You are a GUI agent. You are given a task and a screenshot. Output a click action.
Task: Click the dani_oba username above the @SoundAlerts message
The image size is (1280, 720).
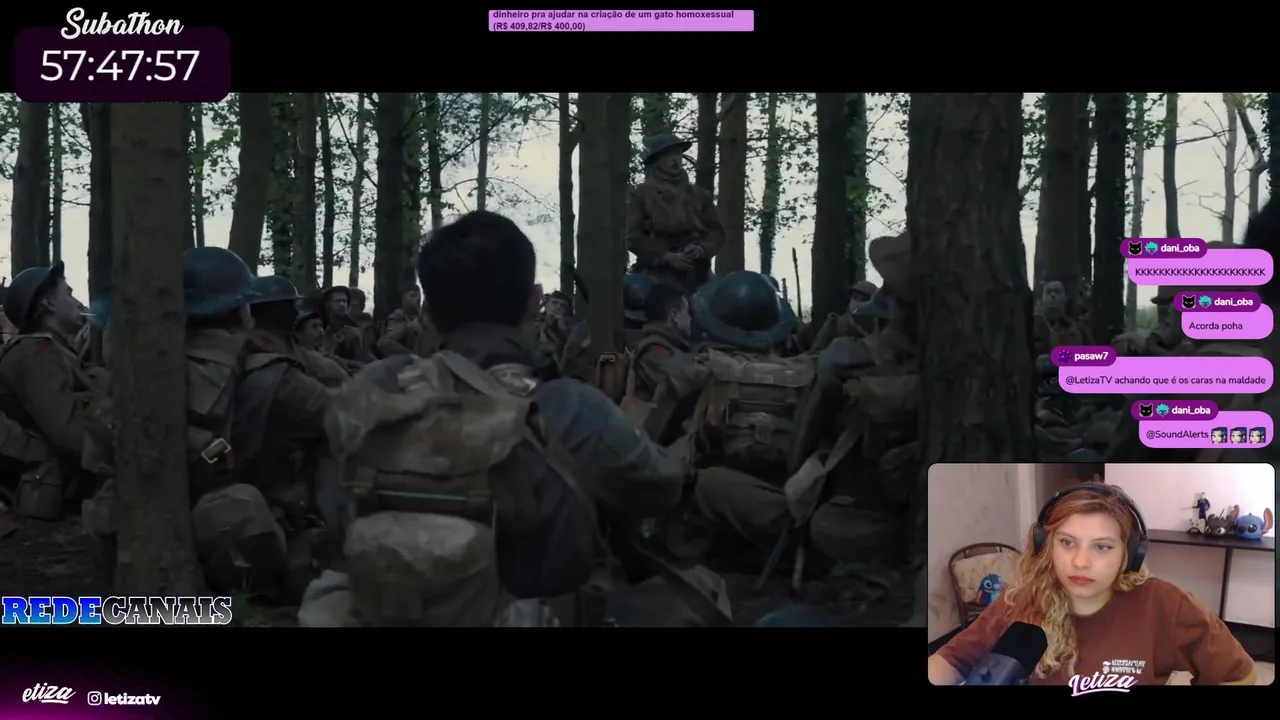[1191, 410]
